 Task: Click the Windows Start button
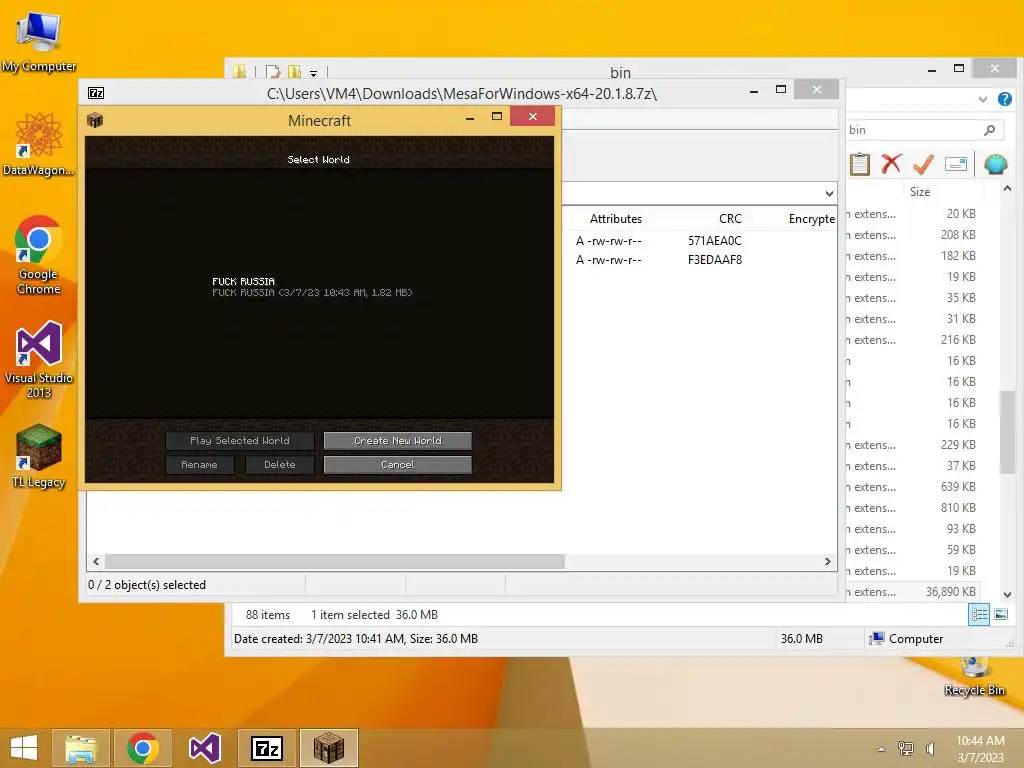pos(24,748)
